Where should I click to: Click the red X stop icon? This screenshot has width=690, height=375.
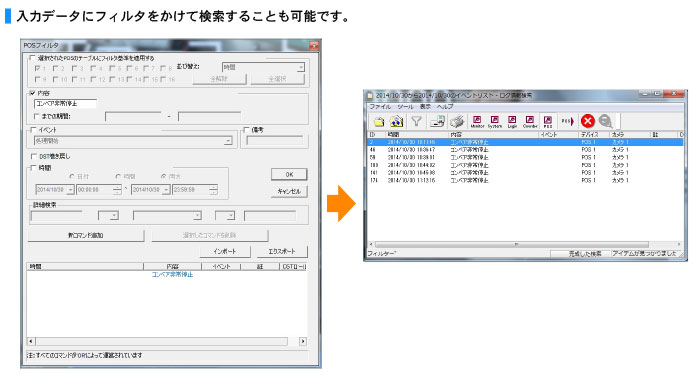click(587, 121)
